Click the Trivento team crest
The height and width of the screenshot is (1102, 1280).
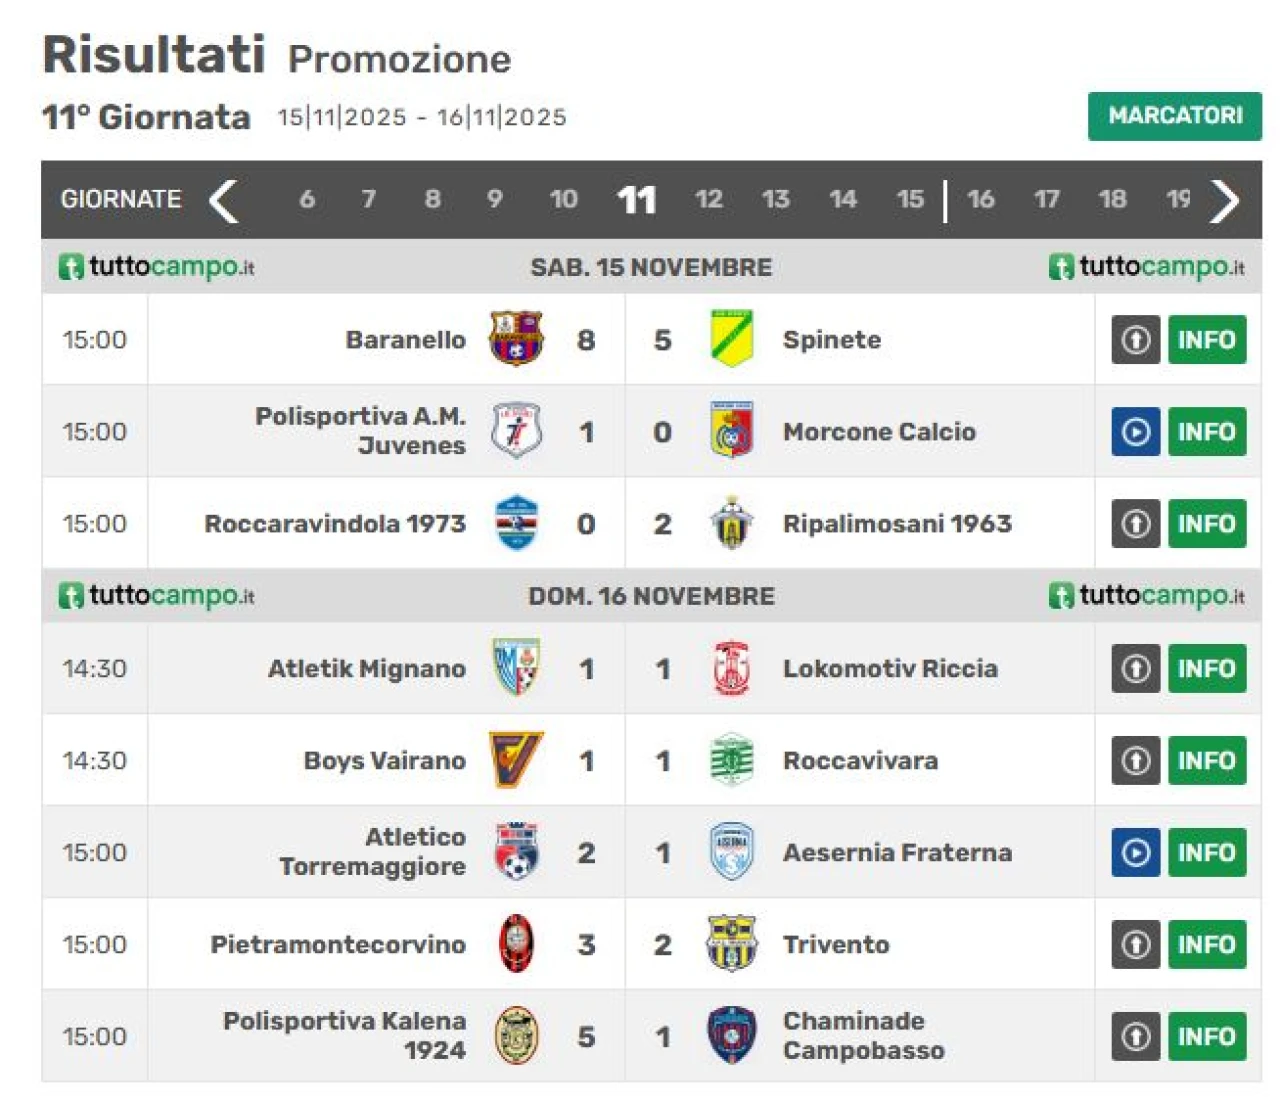click(731, 944)
